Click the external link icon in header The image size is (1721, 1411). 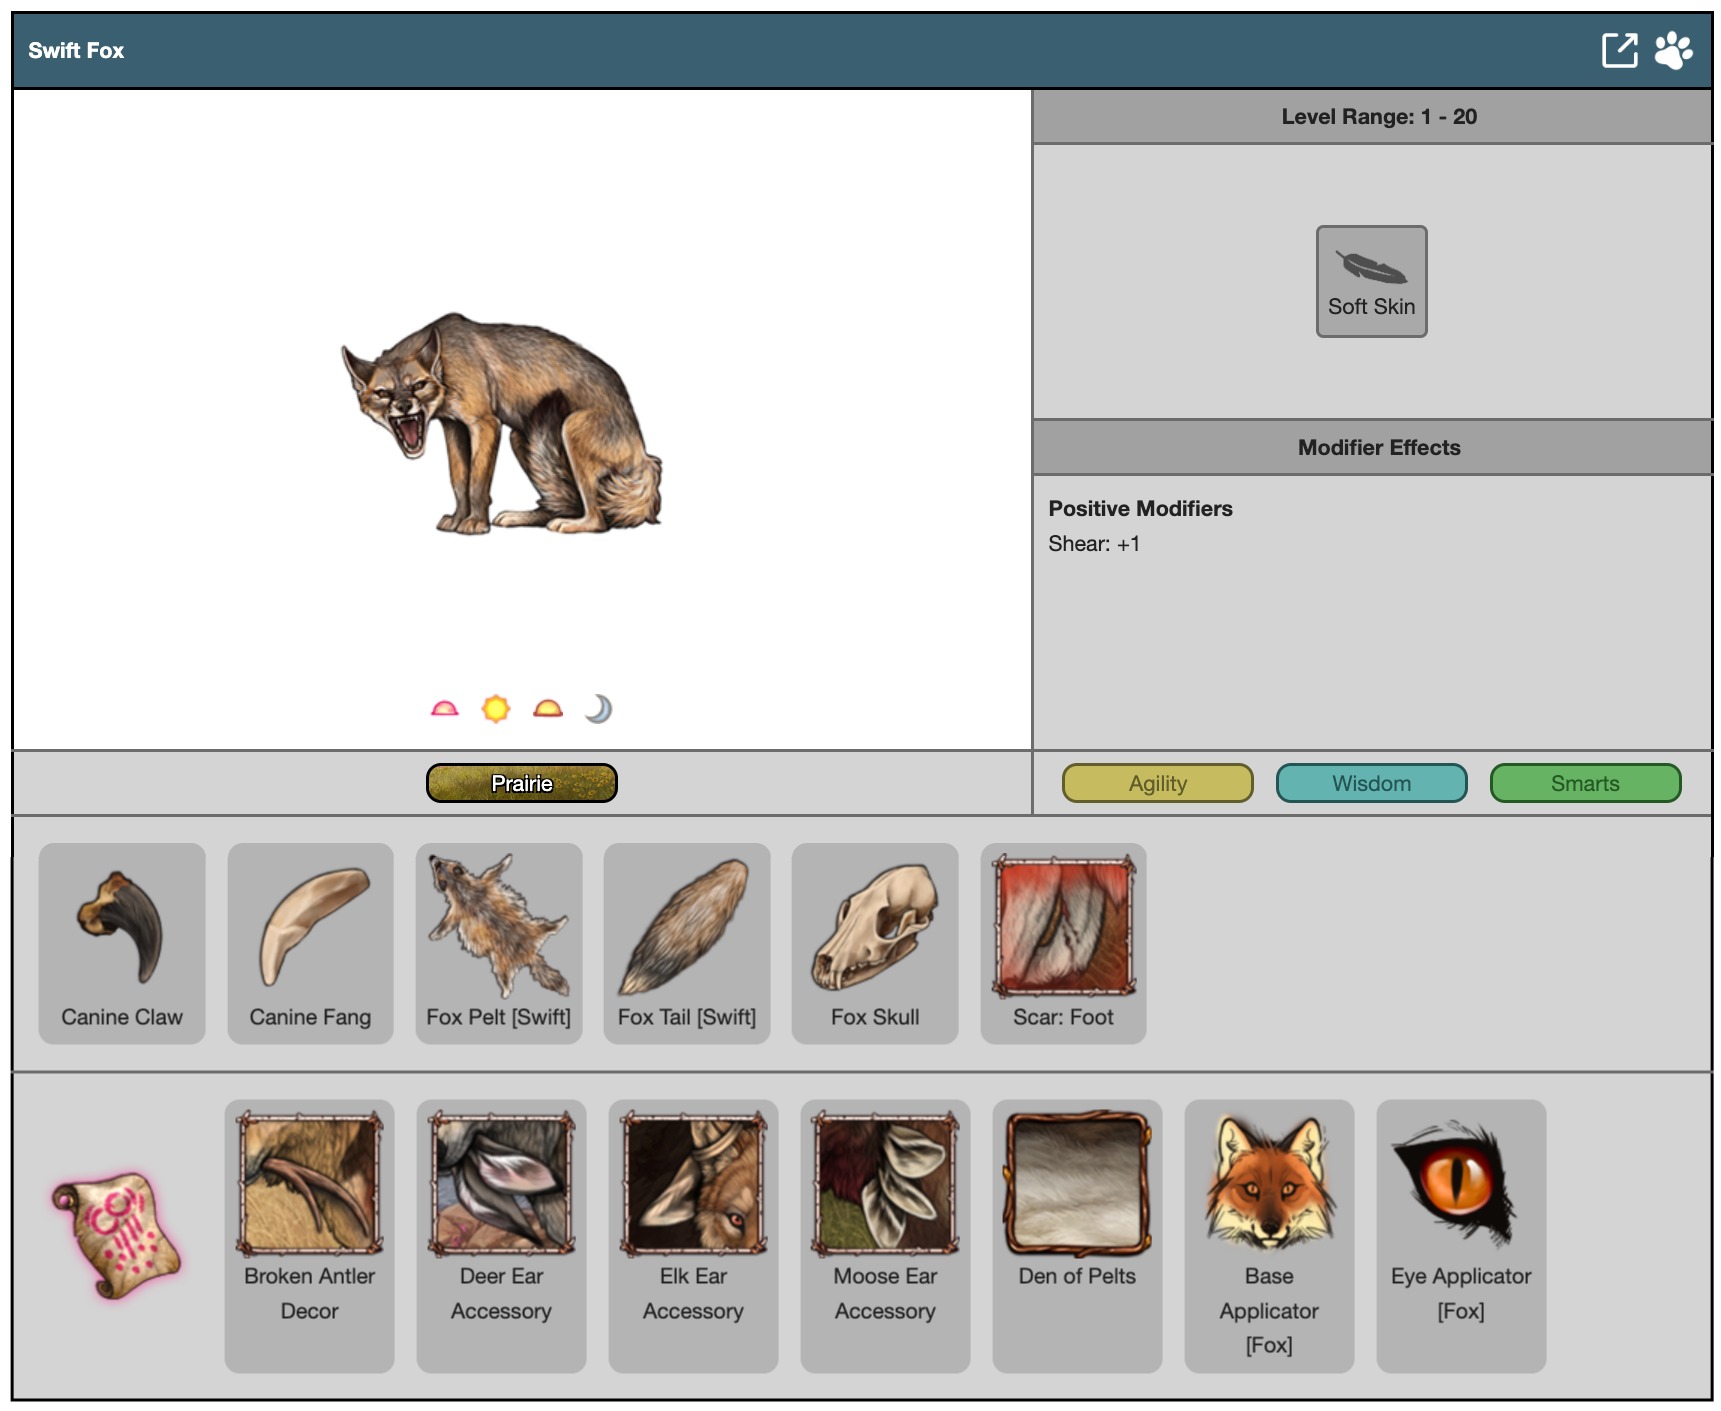(x=1619, y=50)
